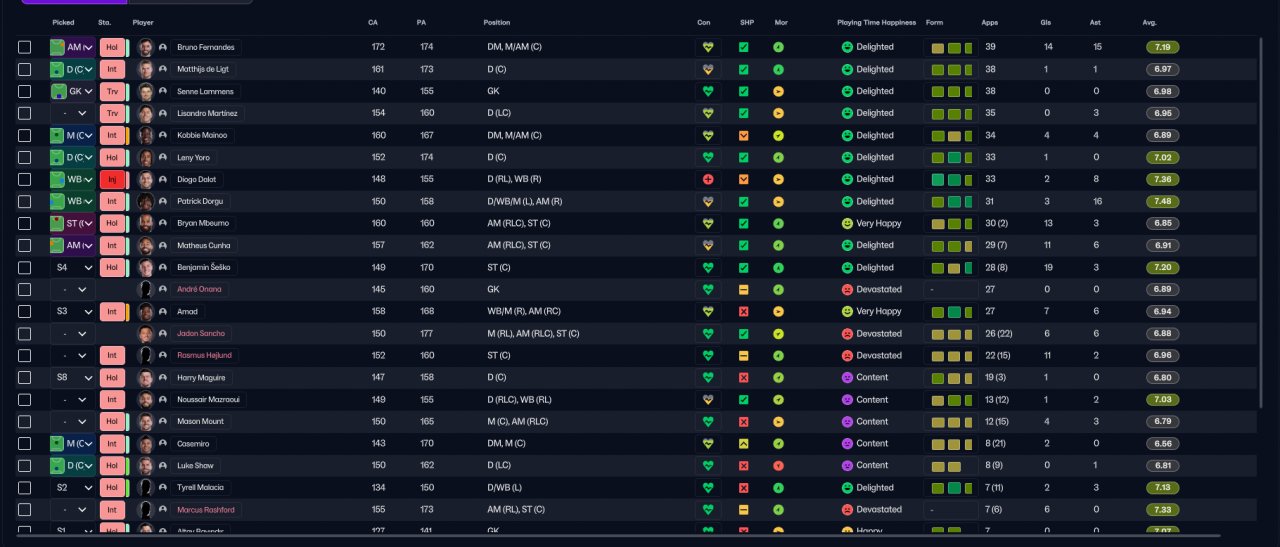Check the row box for Jadon Sancho
This screenshot has height=547, width=1280.
(25, 333)
